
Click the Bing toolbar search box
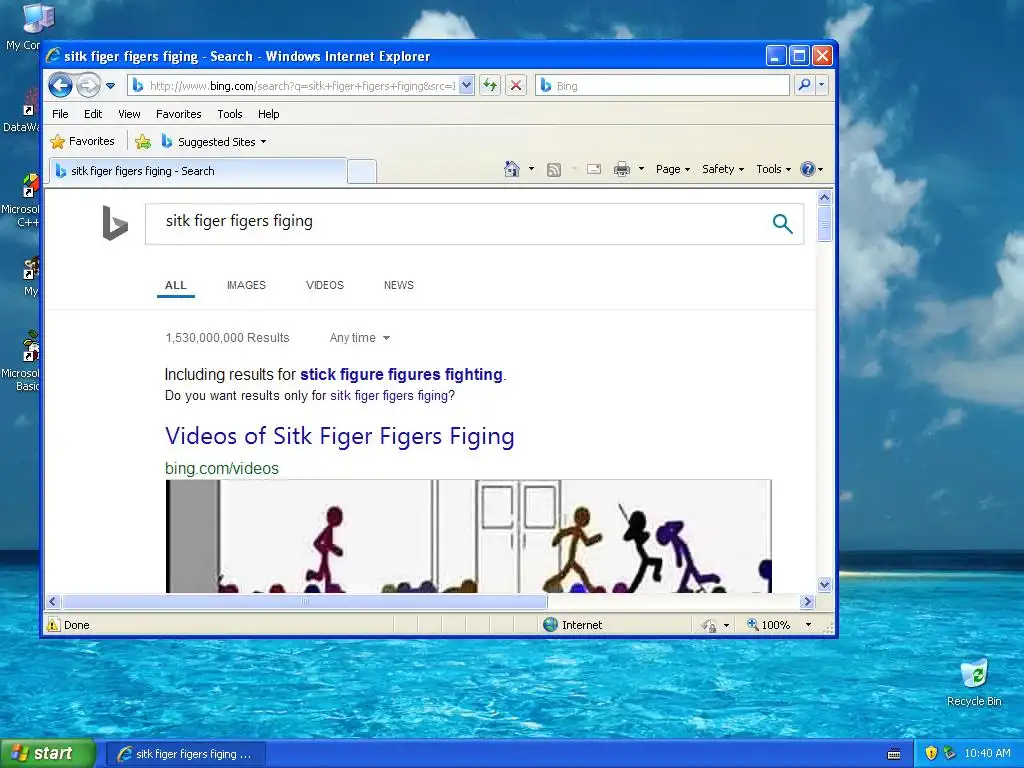pyautogui.click(x=663, y=86)
